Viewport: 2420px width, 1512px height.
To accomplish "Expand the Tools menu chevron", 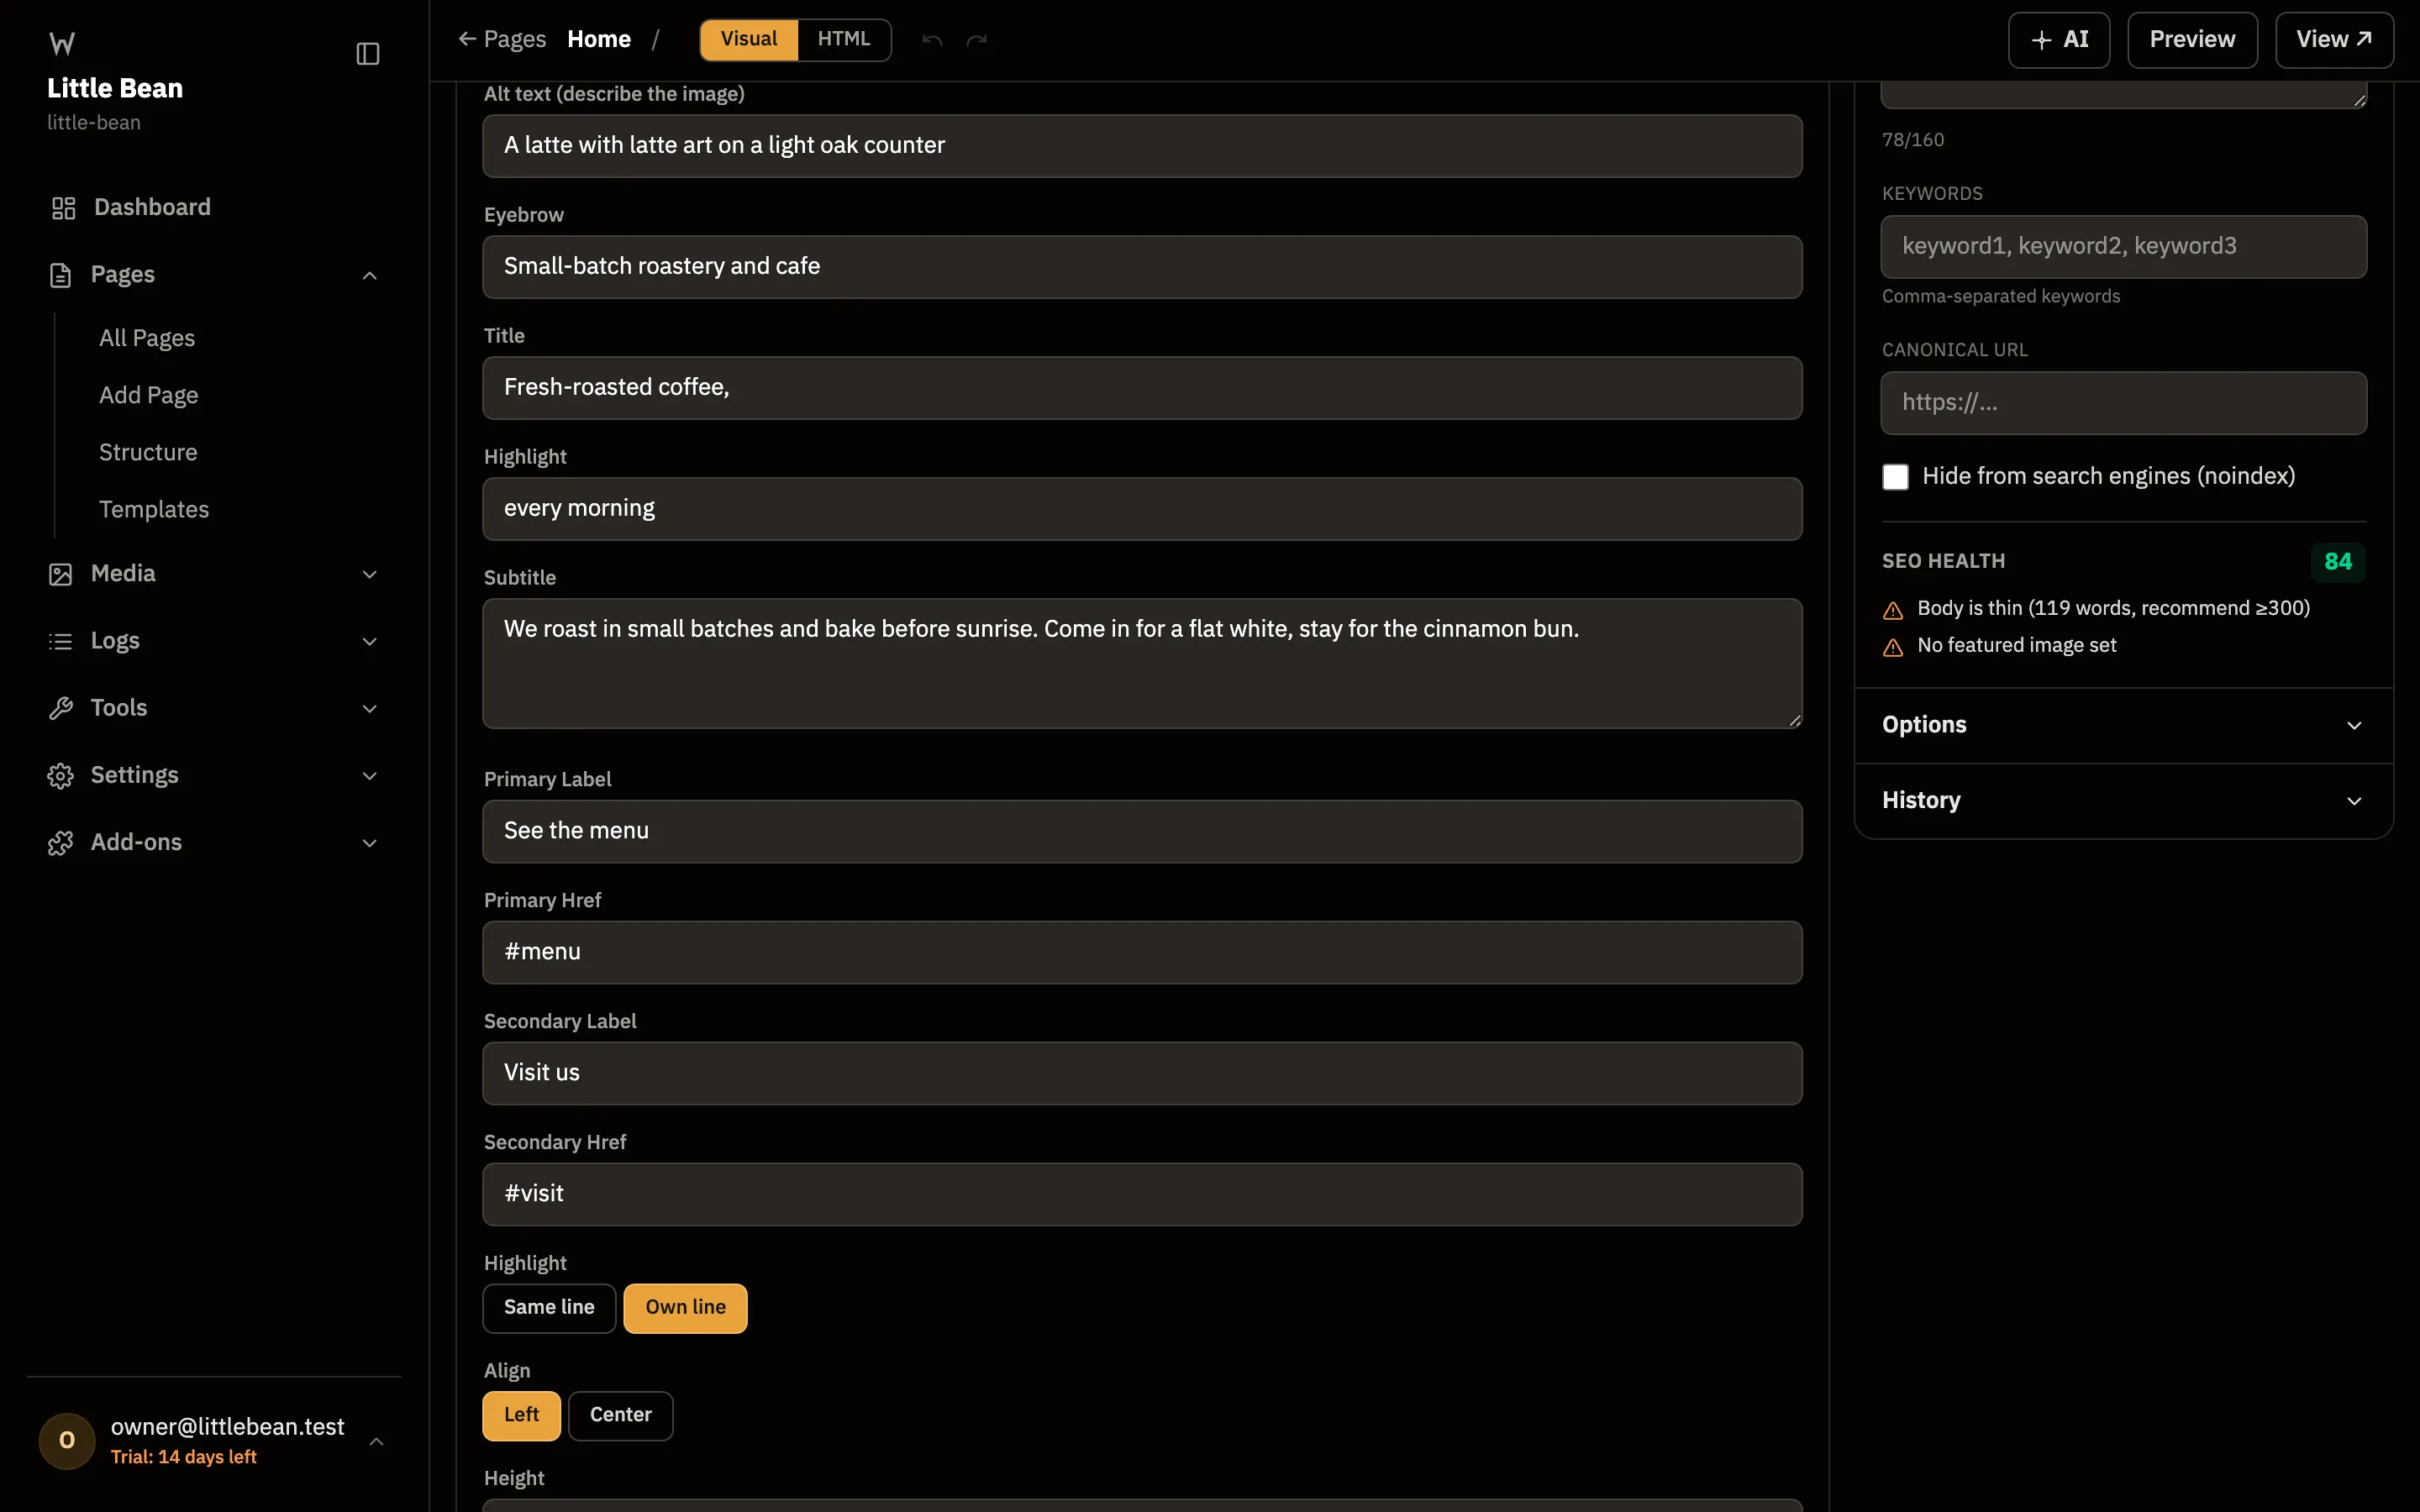I will (x=370, y=708).
